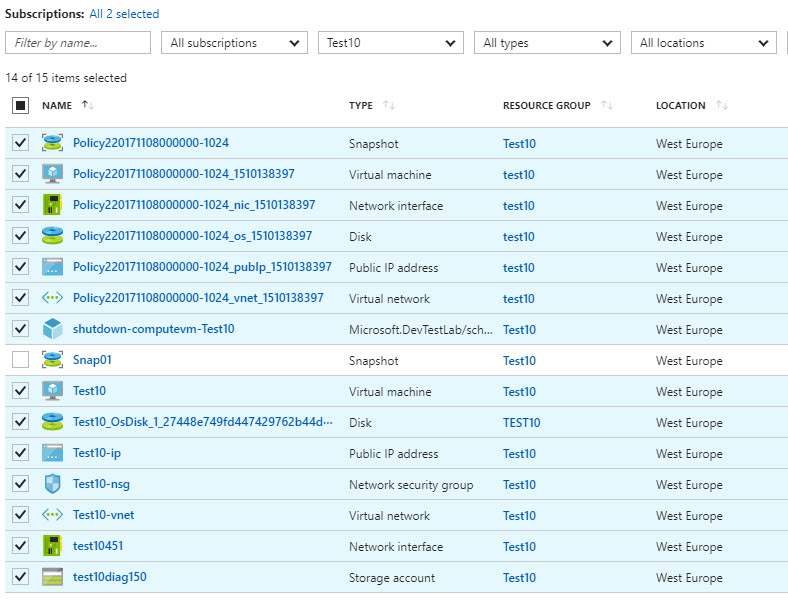This screenshot has height=606, width=788.
Task: Uncheck the Policy220171108000000-1024_1510138397 virtual machine row
Action: pyautogui.click(x=20, y=174)
